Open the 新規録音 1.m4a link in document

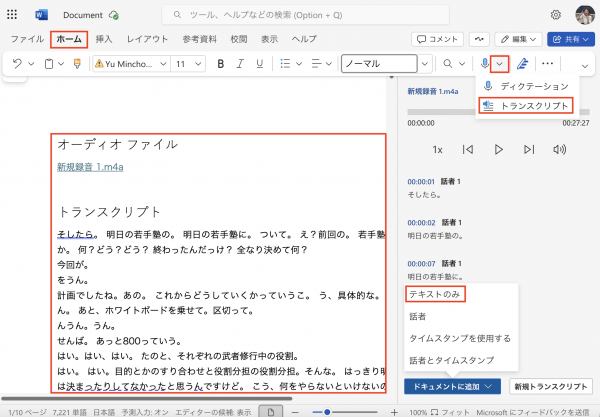tap(90, 167)
